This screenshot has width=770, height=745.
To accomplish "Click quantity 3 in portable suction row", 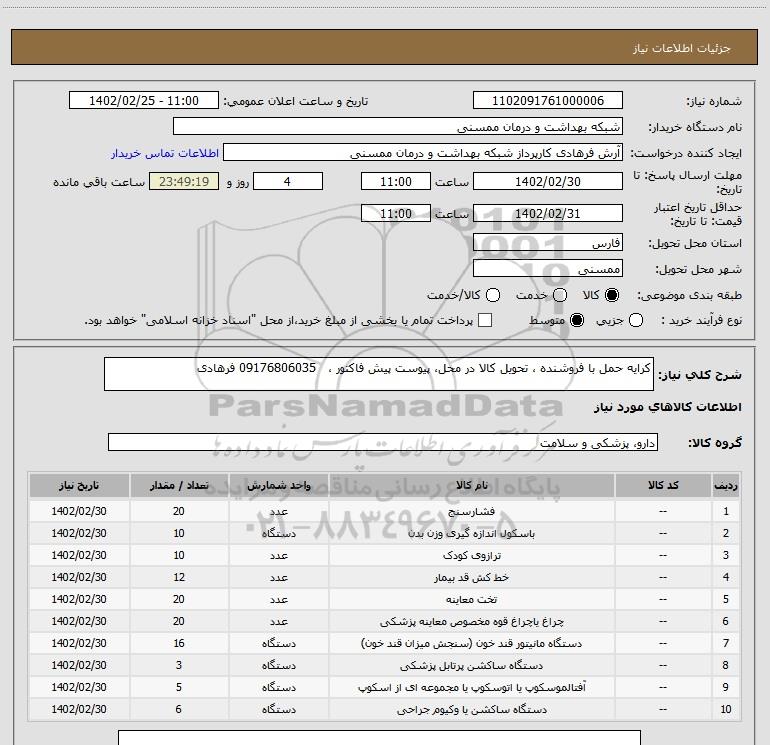I will 179,665.
